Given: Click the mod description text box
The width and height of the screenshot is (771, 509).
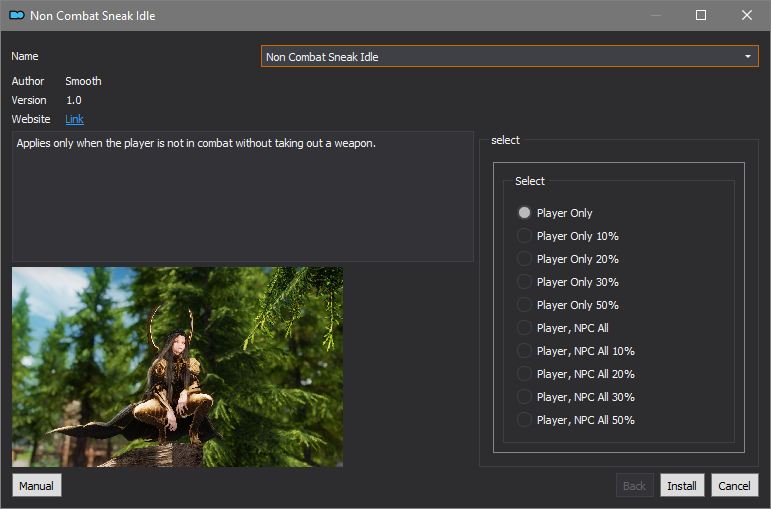Looking at the screenshot, I should pos(243,196).
